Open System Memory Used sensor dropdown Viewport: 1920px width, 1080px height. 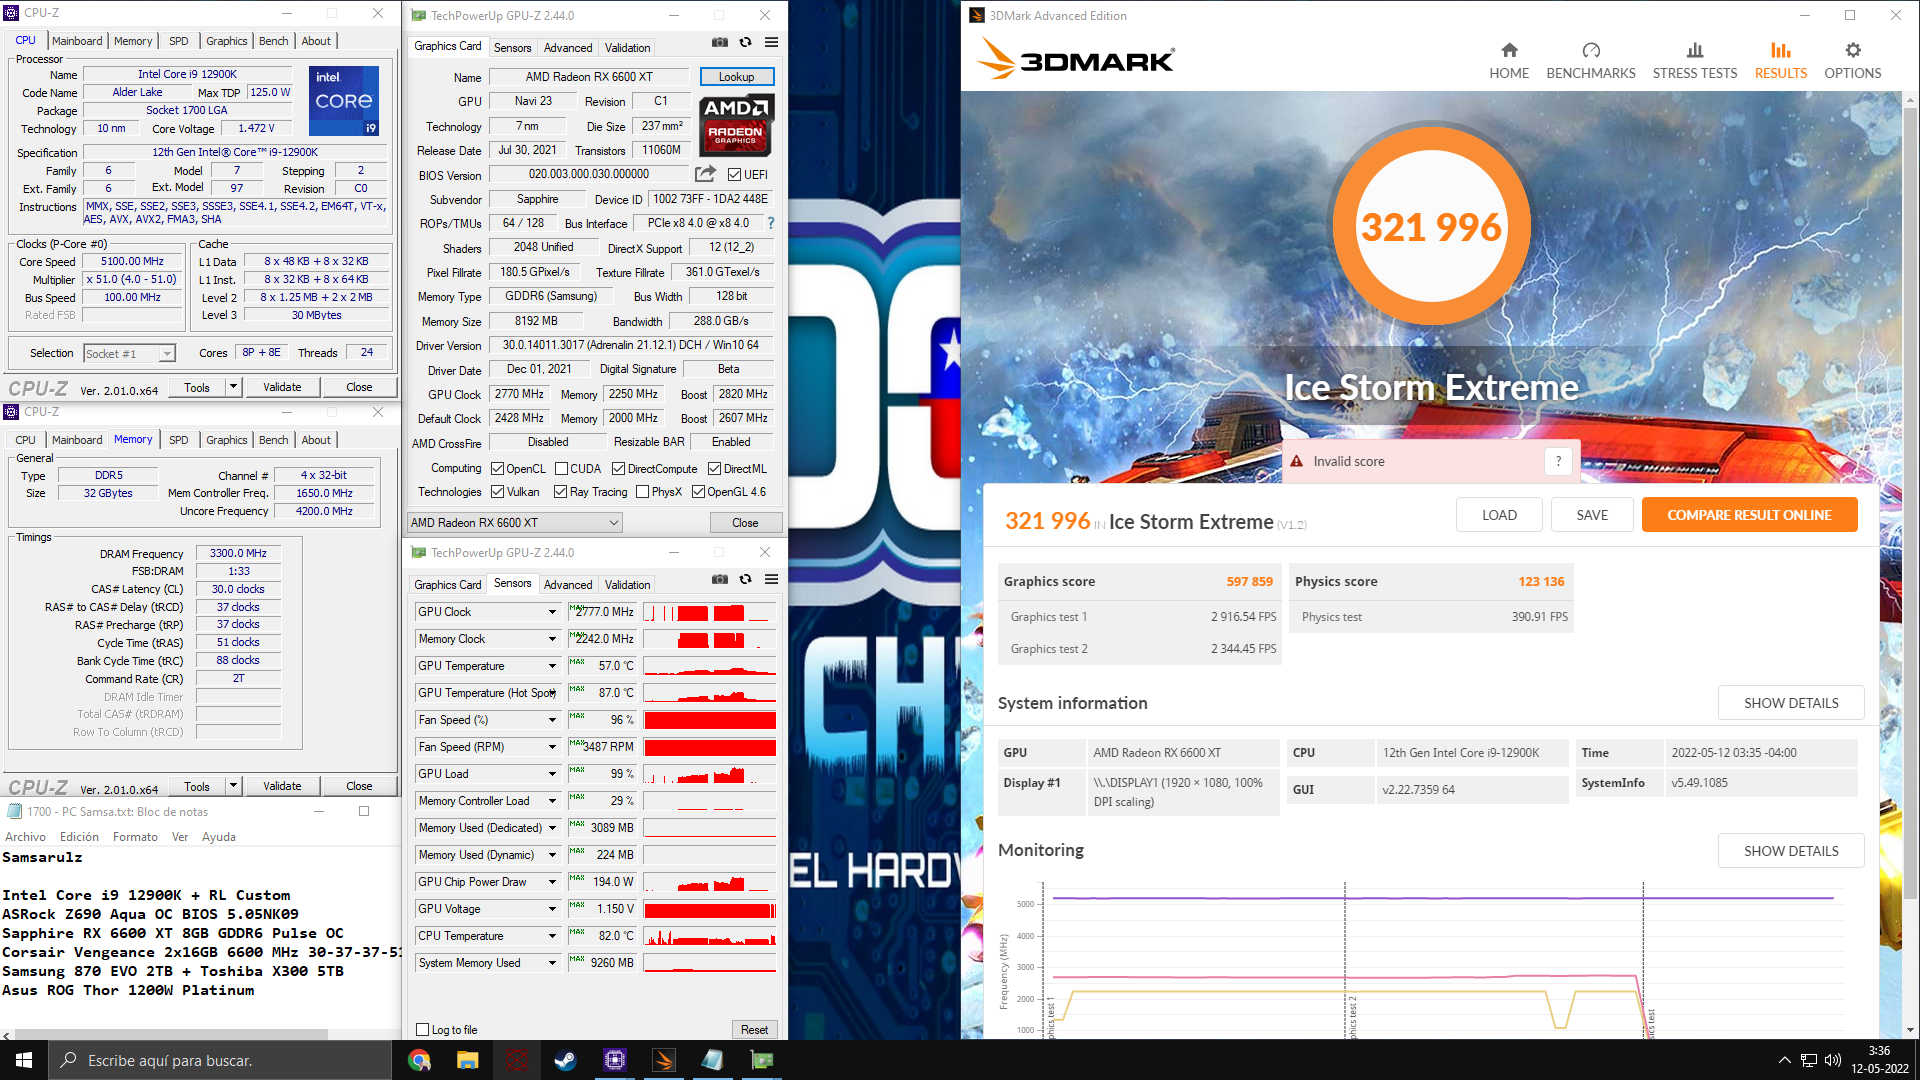[x=551, y=963]
